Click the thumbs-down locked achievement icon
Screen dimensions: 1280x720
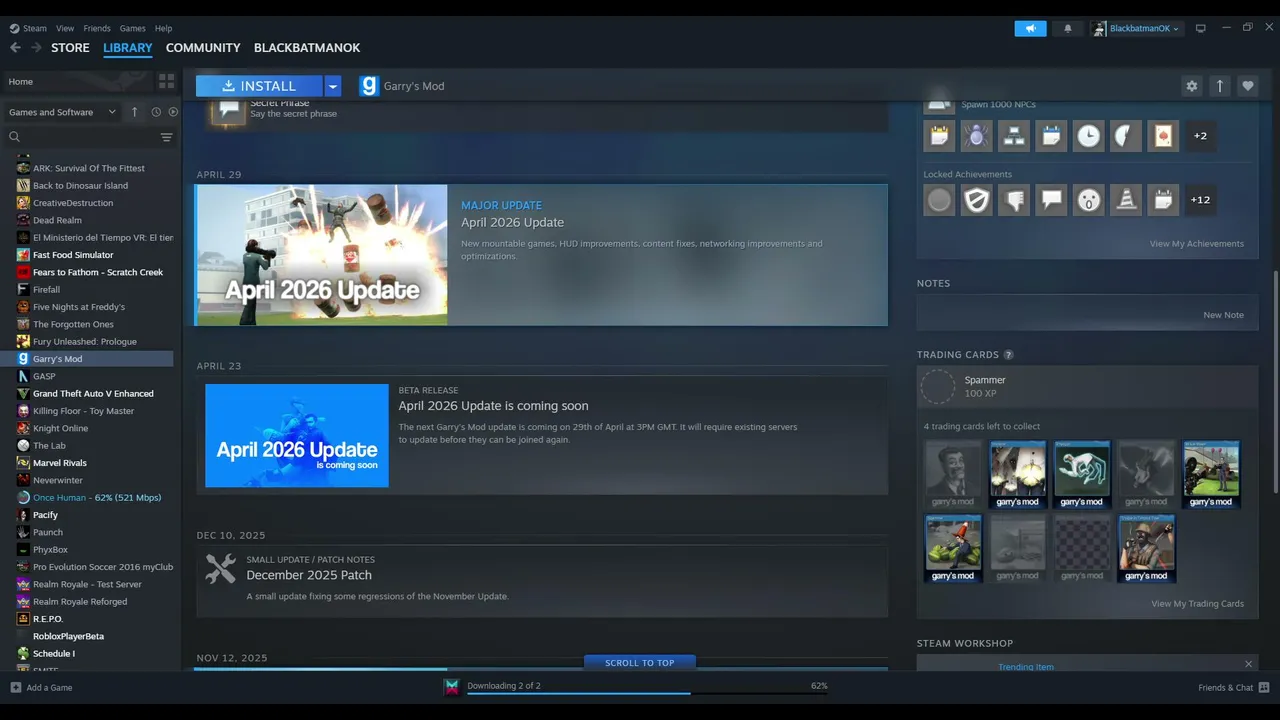click(1014, 200)
